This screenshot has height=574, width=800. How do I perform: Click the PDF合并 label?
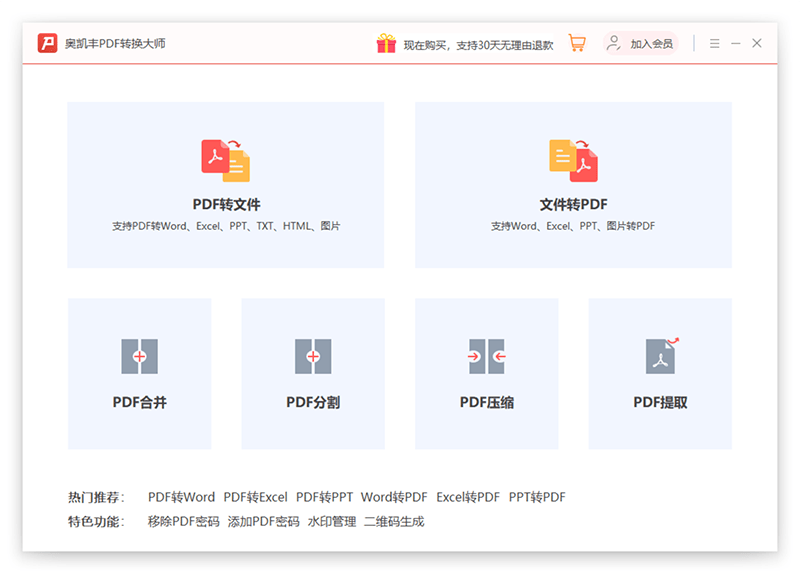[x=139, y=403]
